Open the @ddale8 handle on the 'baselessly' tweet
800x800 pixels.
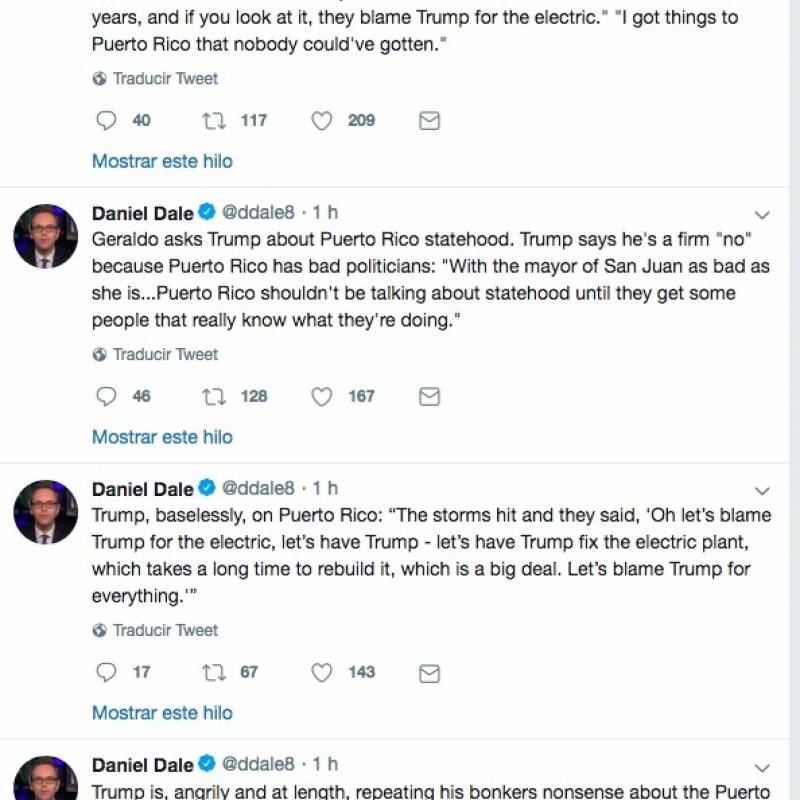(x=258, y=488)
